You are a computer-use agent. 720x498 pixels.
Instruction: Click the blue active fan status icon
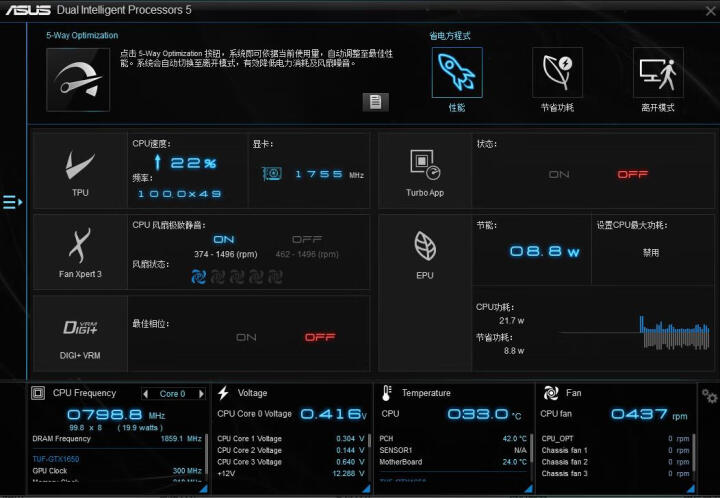198,277
